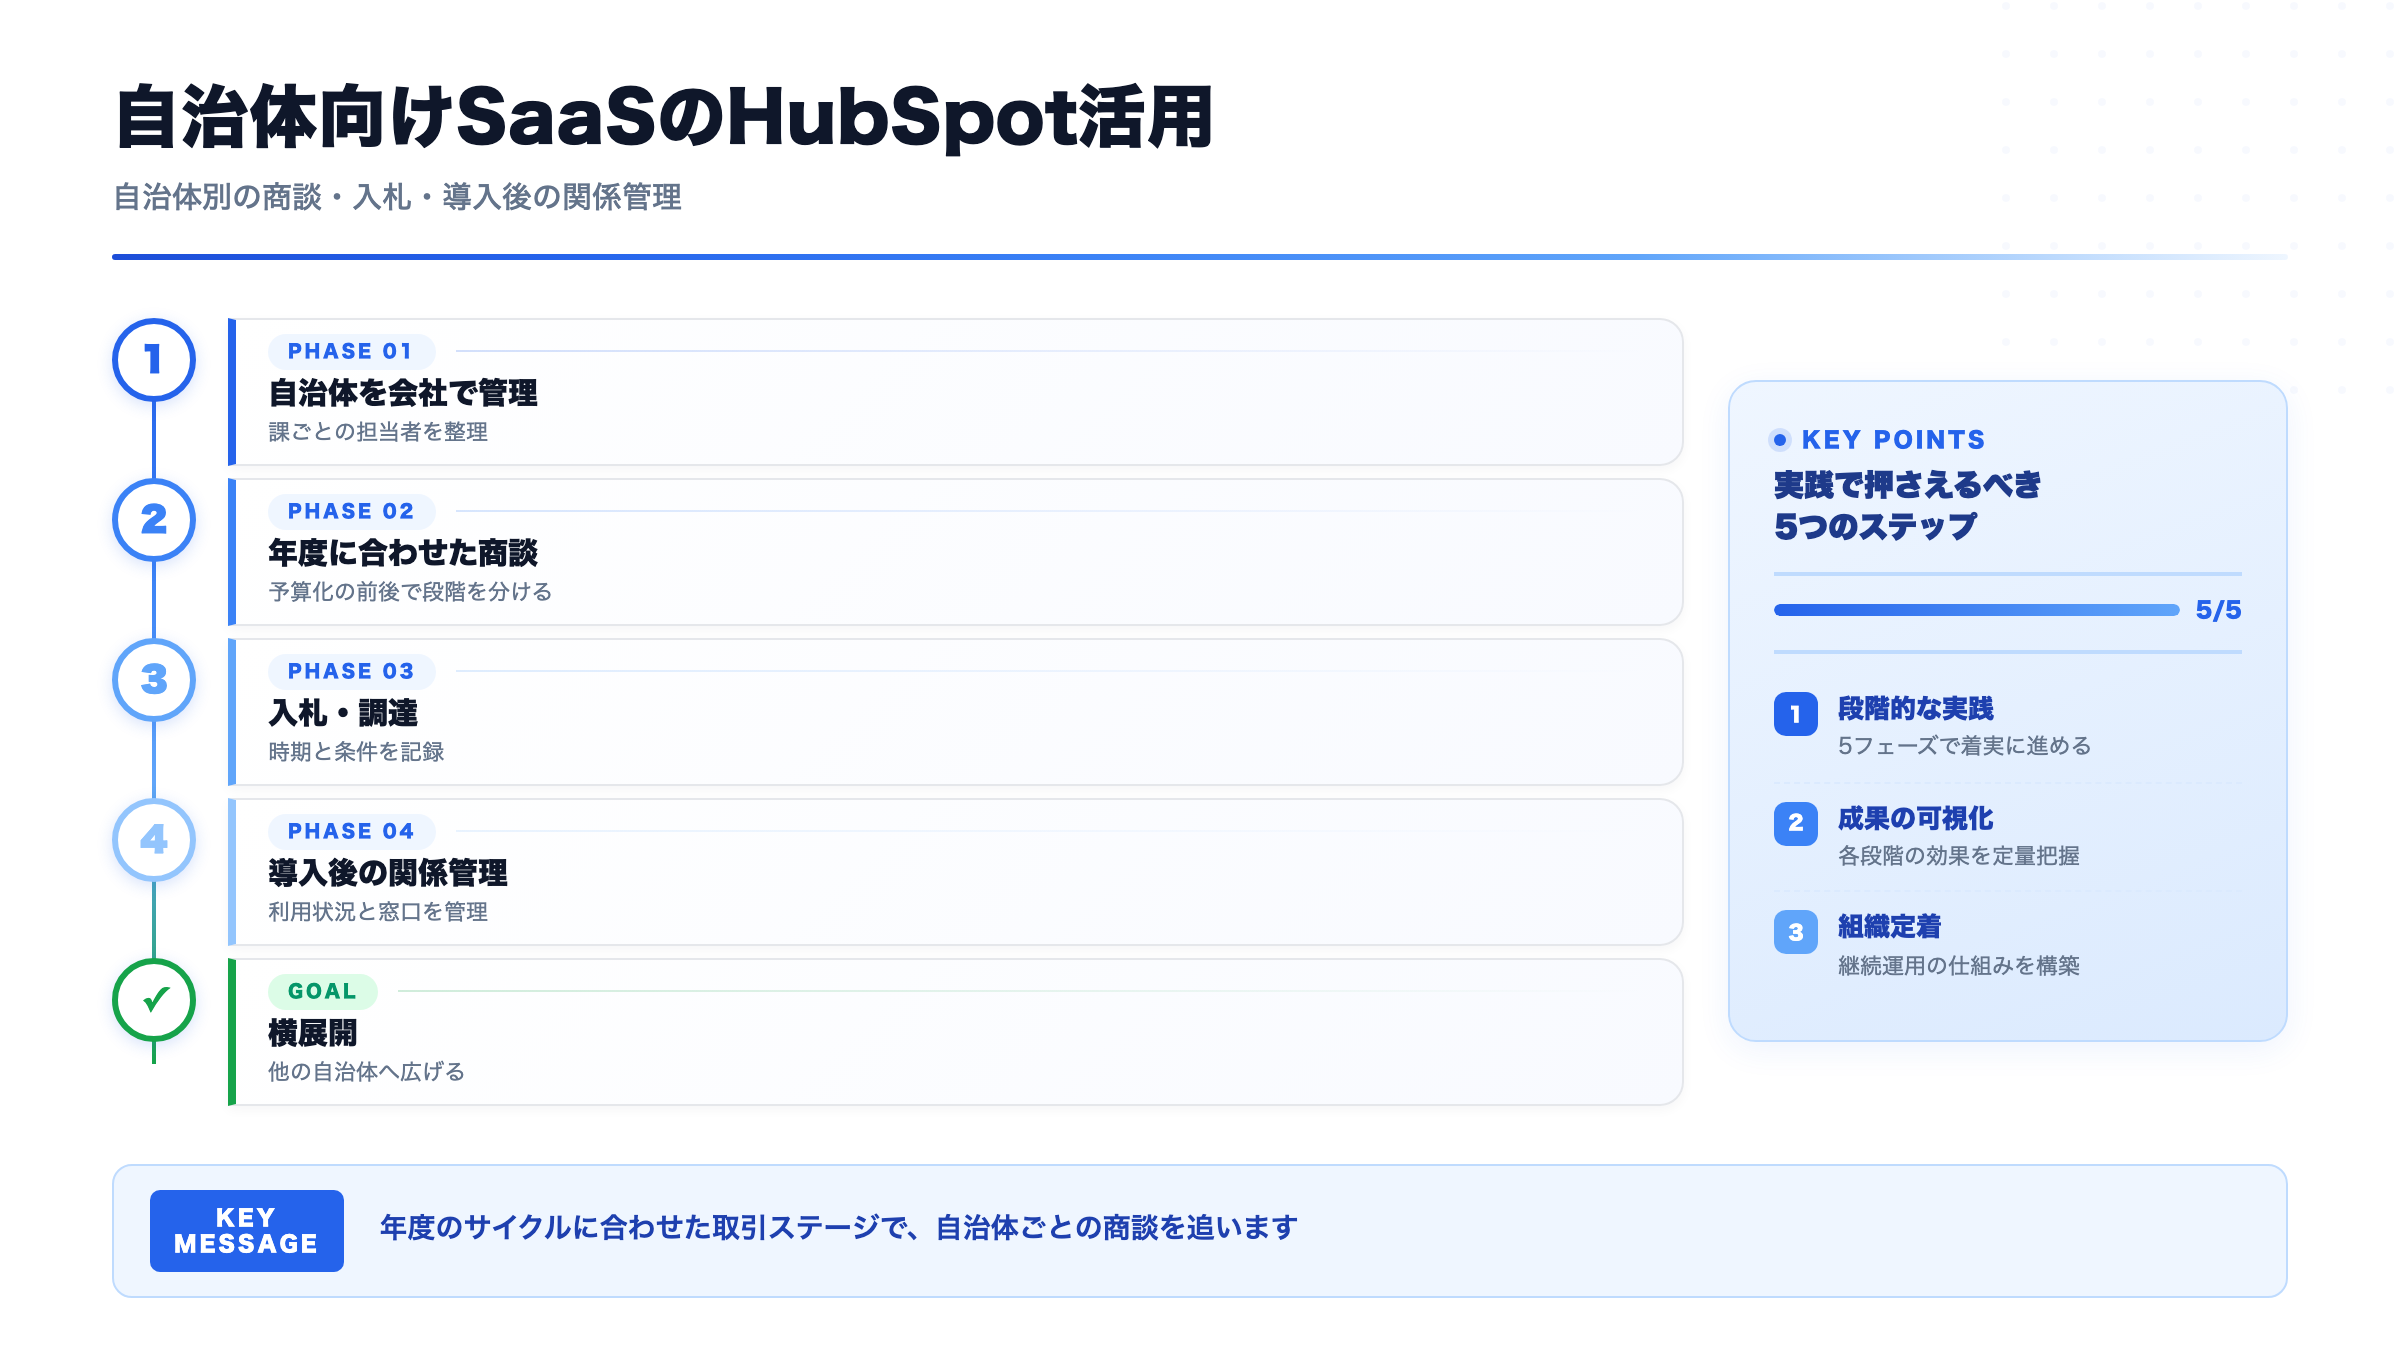Click the heading 横展開
Screen dimensions: 2400x1350
(x=313, y=1033)
